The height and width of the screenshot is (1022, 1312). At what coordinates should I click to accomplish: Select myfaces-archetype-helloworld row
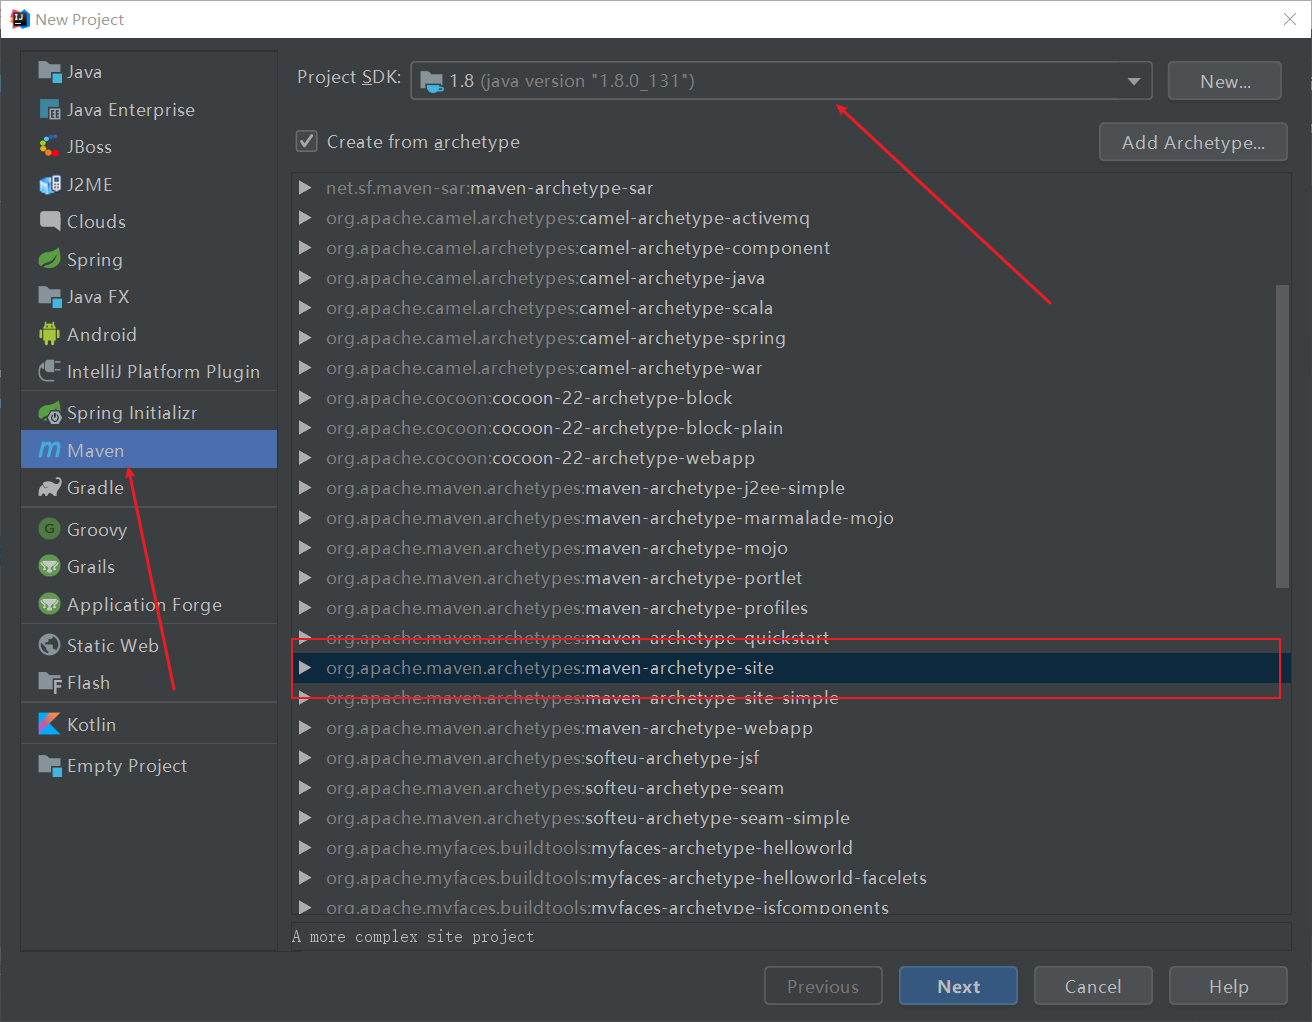[x=791, y=847]
